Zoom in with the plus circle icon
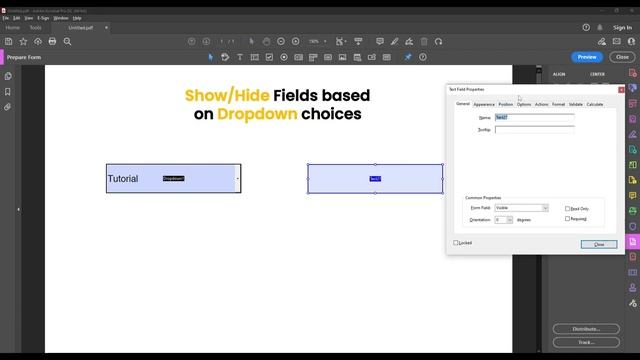Viewport: 640px width, 360px height. (296, 41)
